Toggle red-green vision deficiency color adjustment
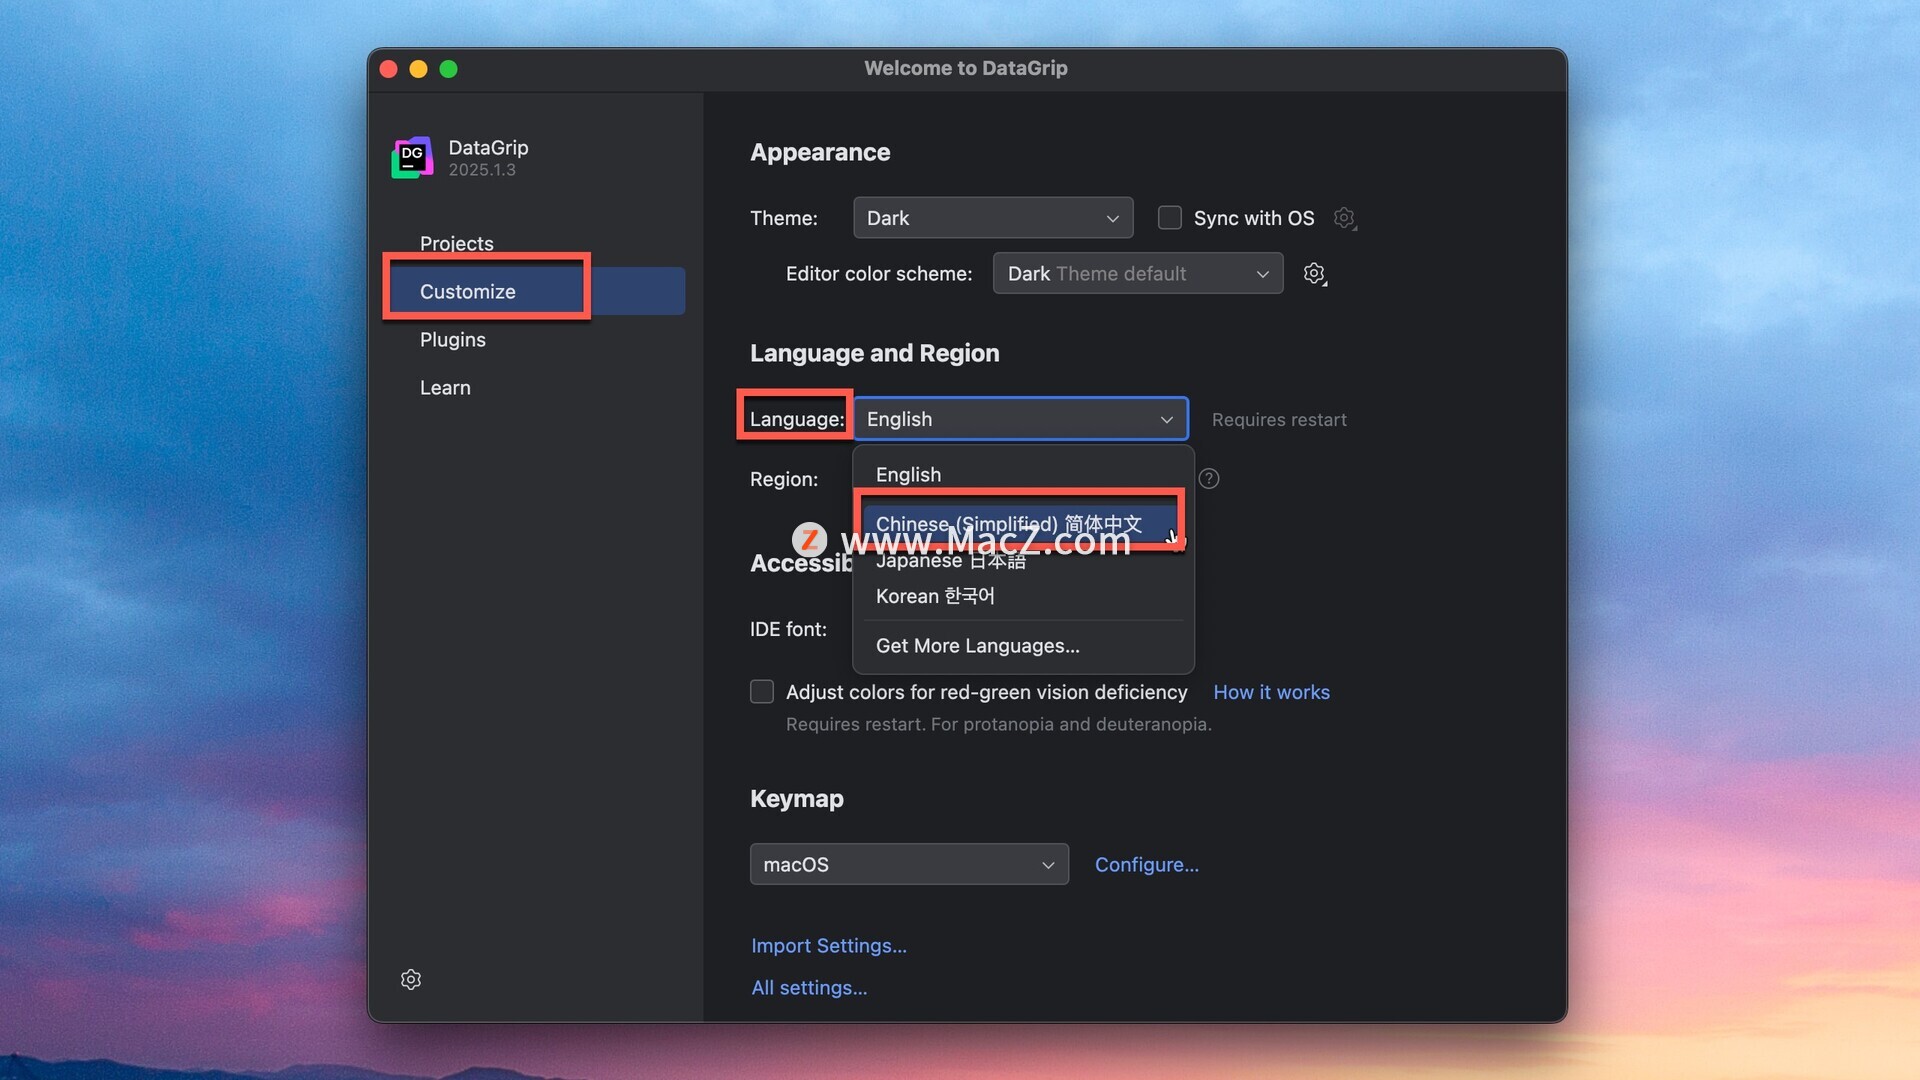1920x1080 pixels. tap(762, 692)
